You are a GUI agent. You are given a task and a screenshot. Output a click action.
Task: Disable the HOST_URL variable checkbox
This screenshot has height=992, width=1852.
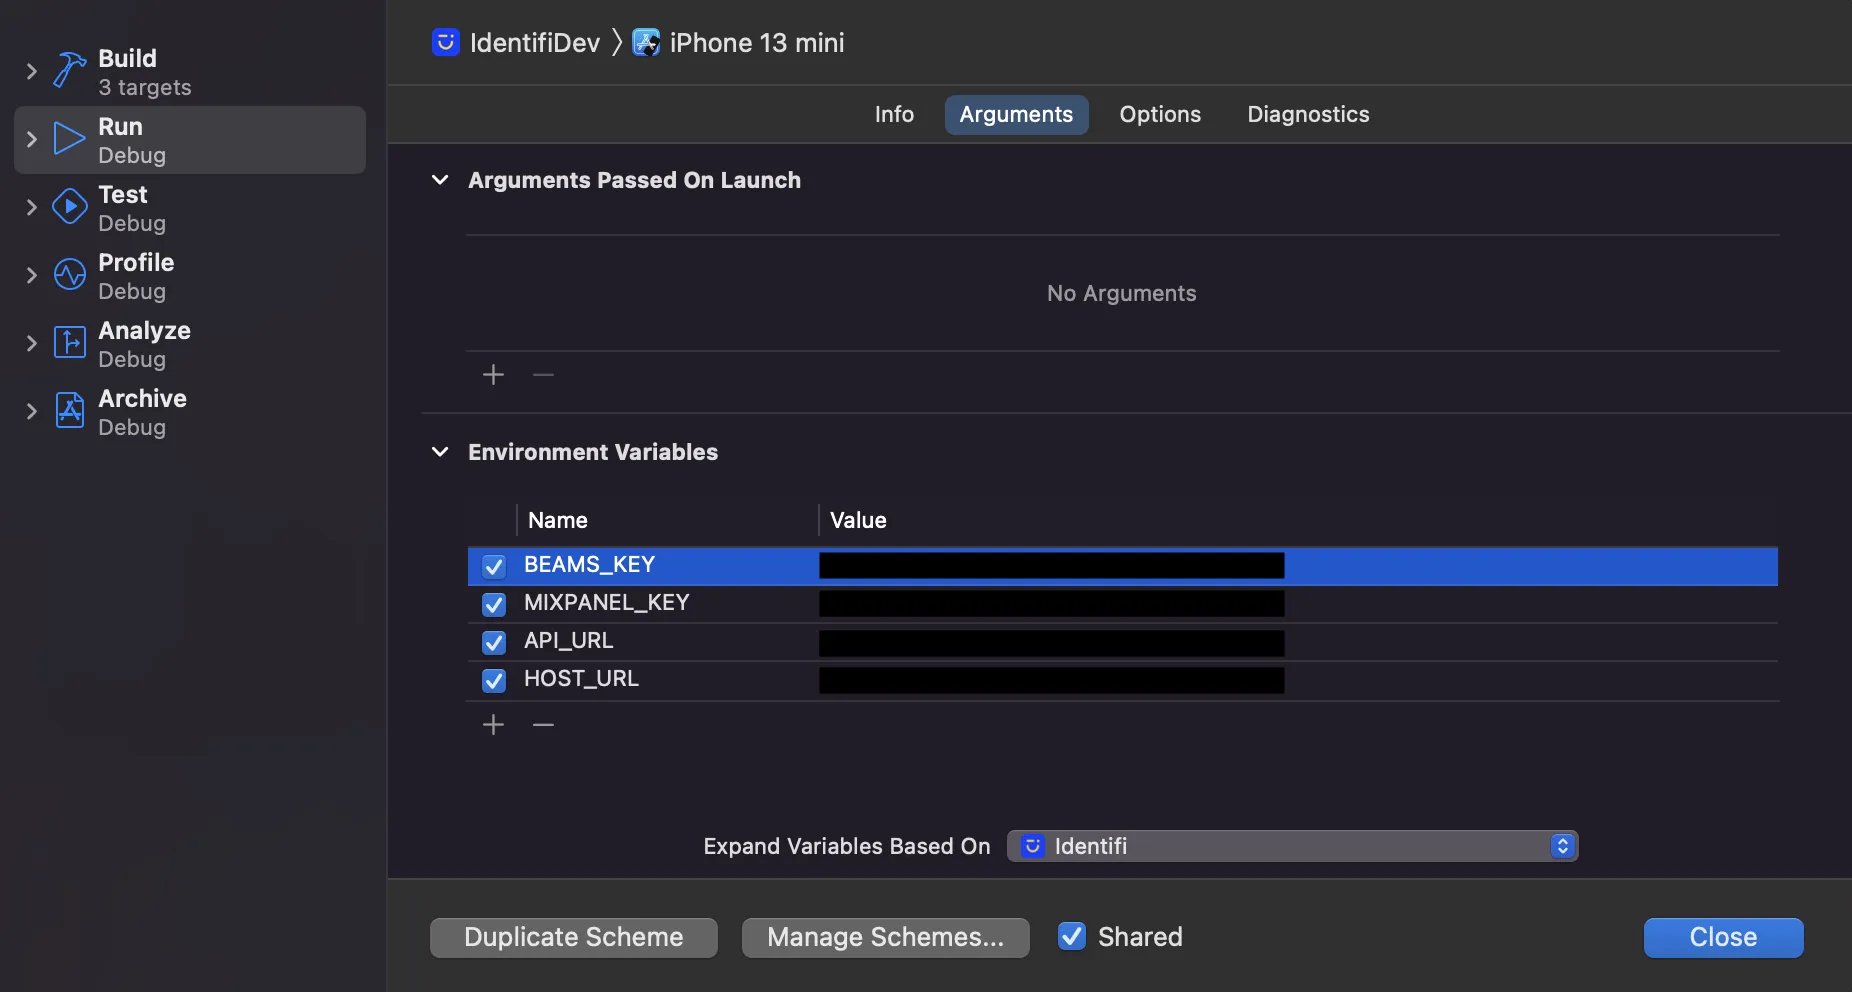pyautogui.click(x=494, y=680)
